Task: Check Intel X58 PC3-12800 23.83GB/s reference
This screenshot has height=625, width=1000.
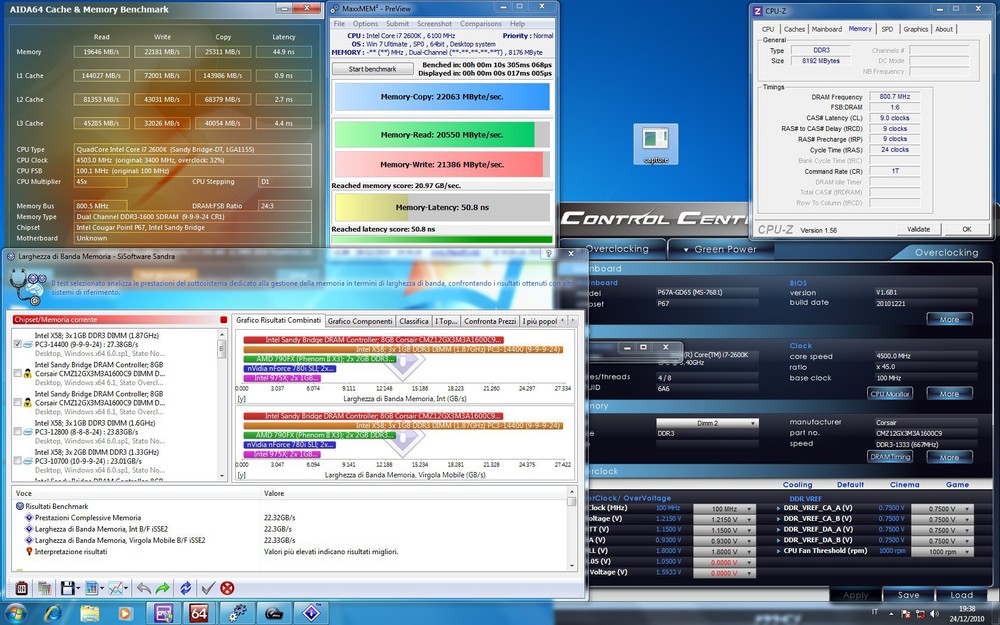Action: 18,431
